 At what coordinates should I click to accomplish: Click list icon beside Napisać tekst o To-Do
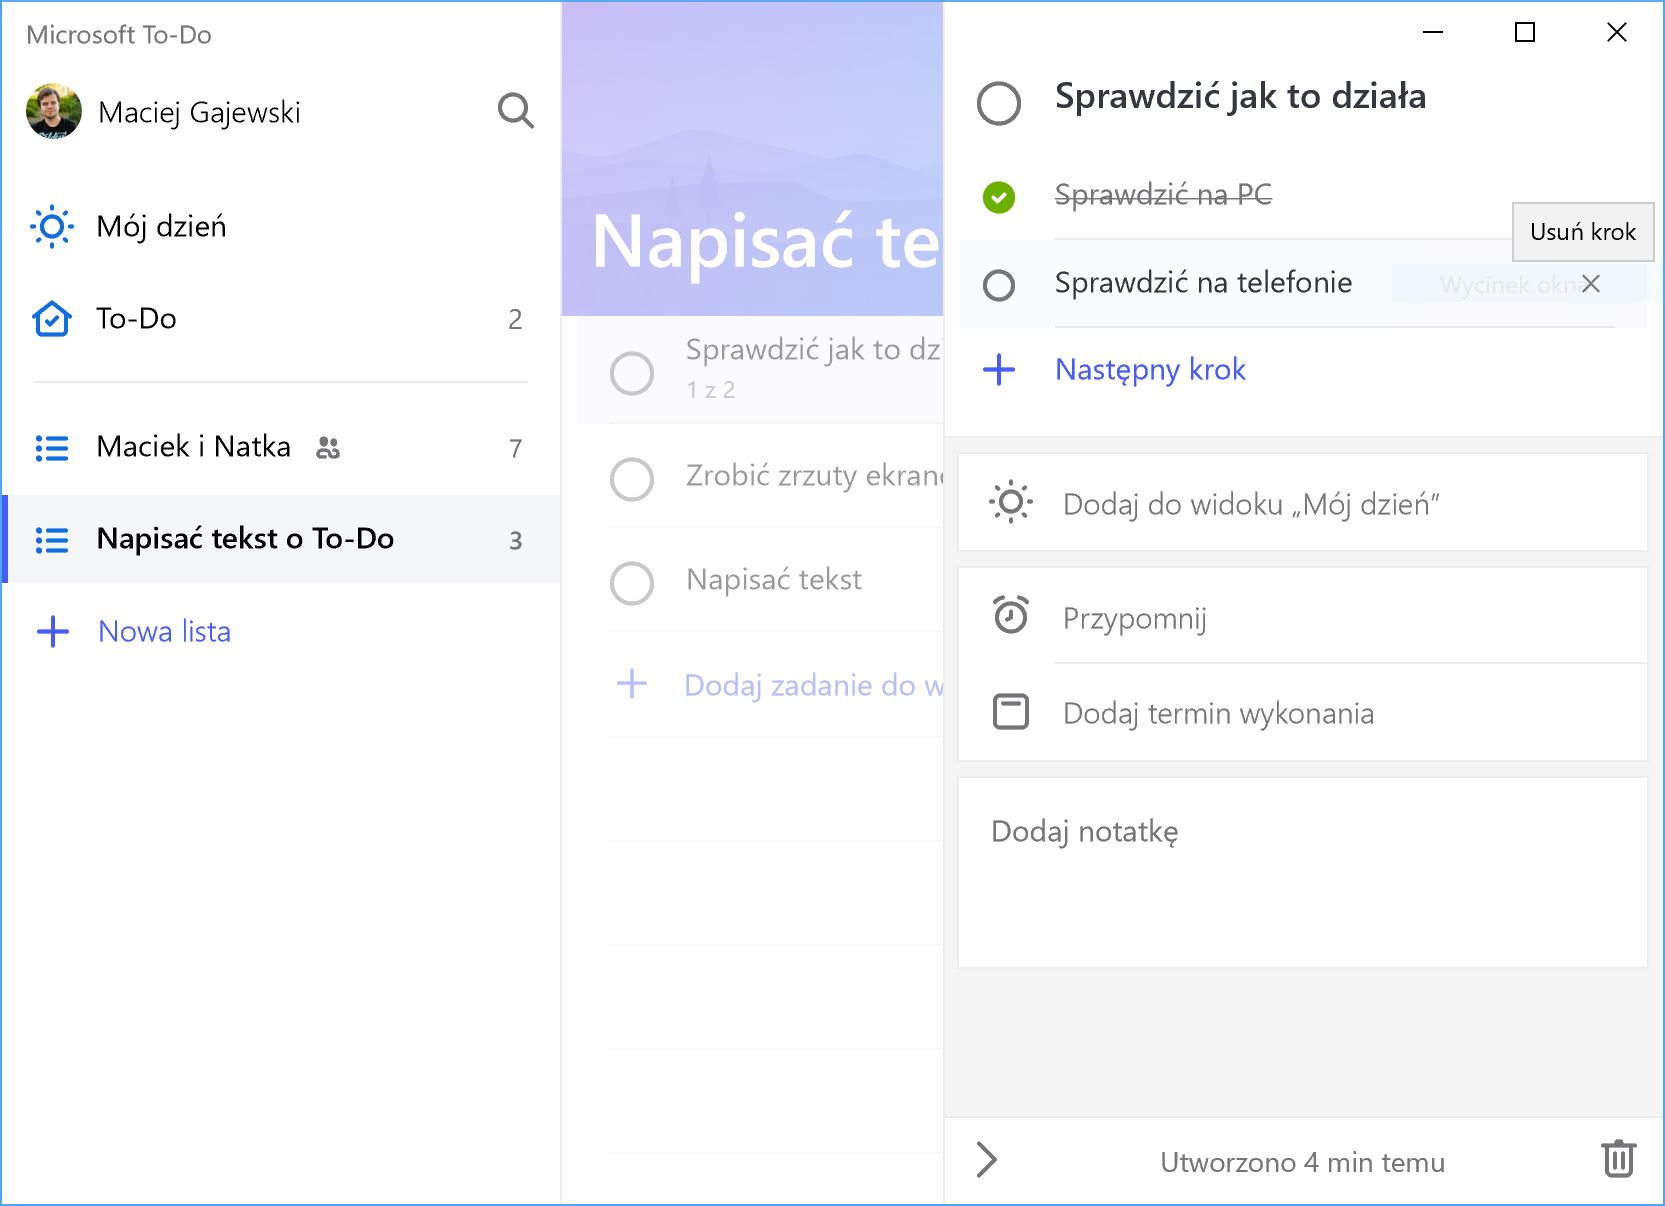click(x=52, y=540)
